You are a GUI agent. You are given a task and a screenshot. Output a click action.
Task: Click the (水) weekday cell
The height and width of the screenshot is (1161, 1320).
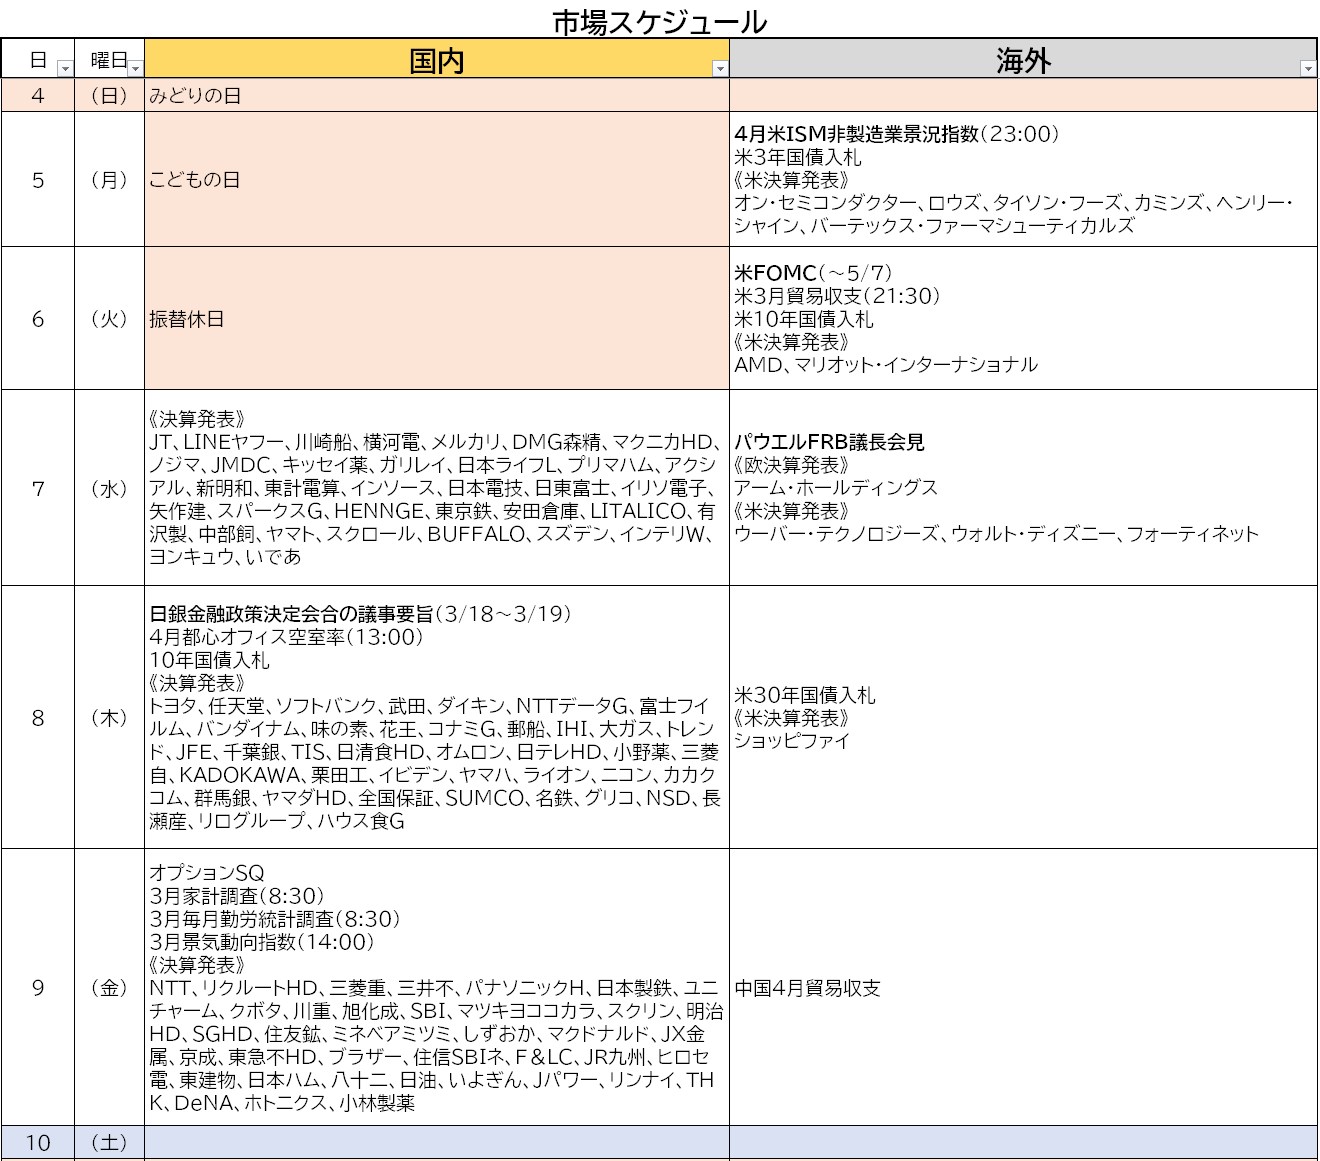[109, 488]
